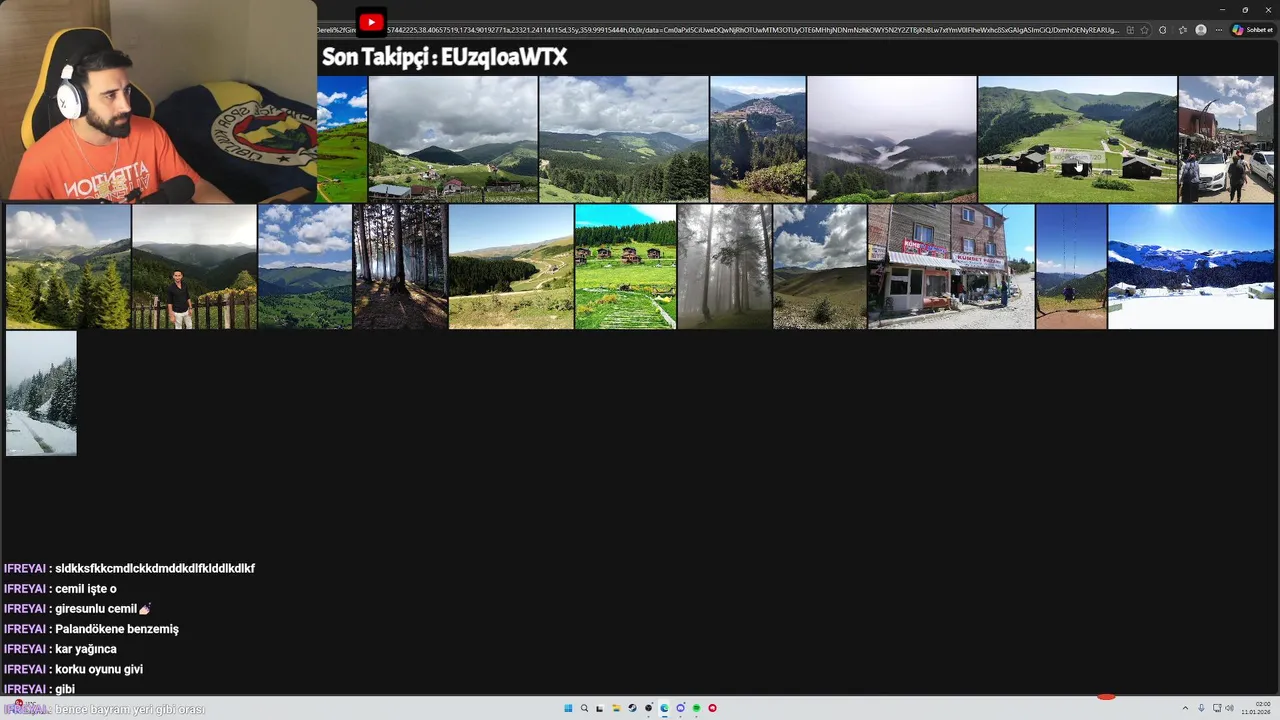Open photo of snowy mountains under sun
1280x720 pixels.
(1191, 267)
